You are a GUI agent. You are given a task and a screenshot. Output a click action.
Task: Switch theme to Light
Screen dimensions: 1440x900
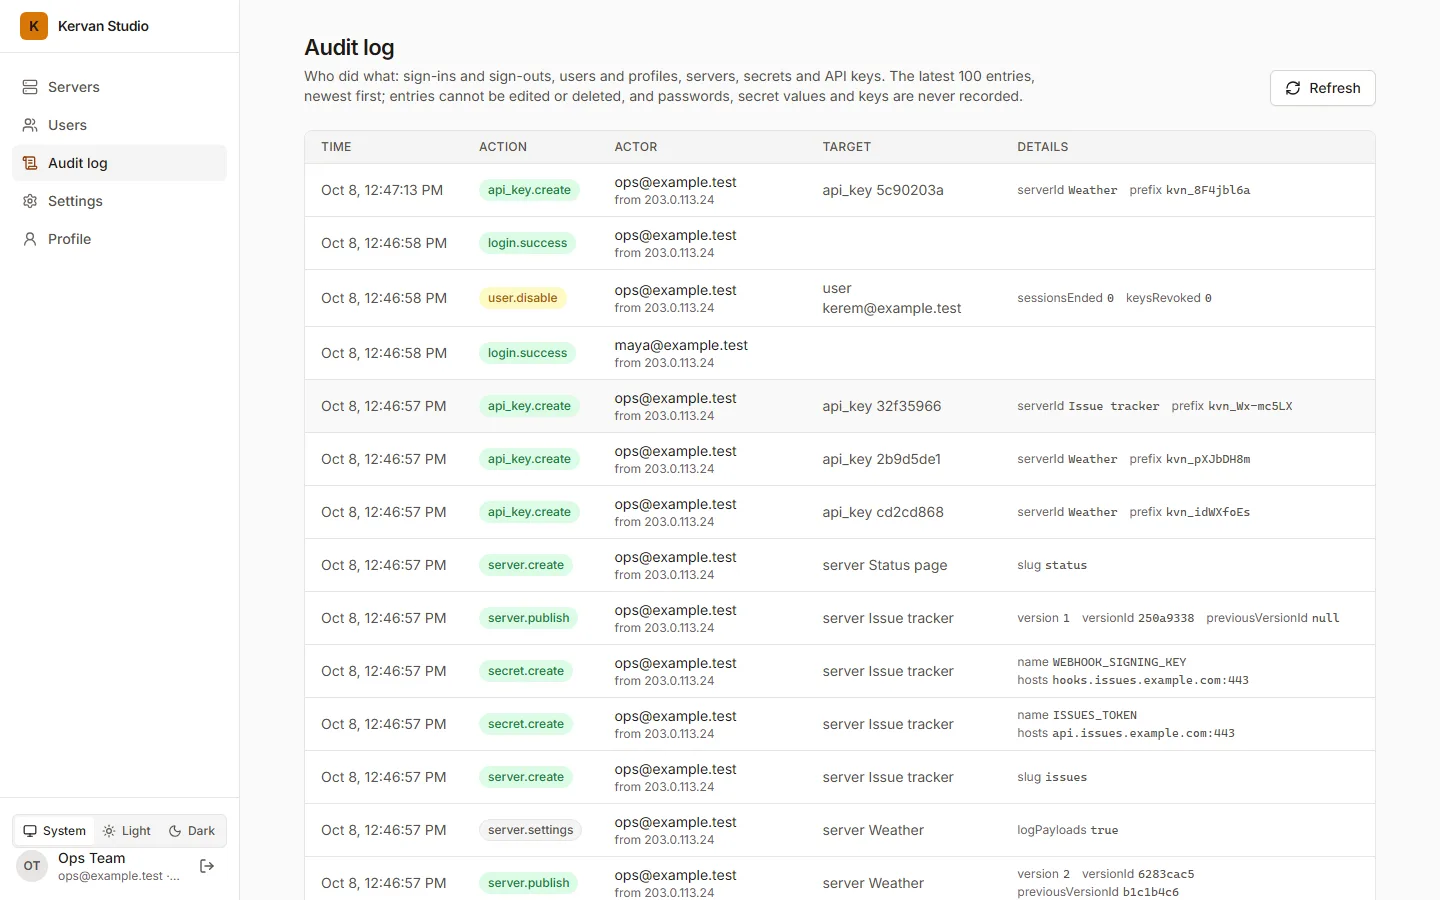[127, 831]
